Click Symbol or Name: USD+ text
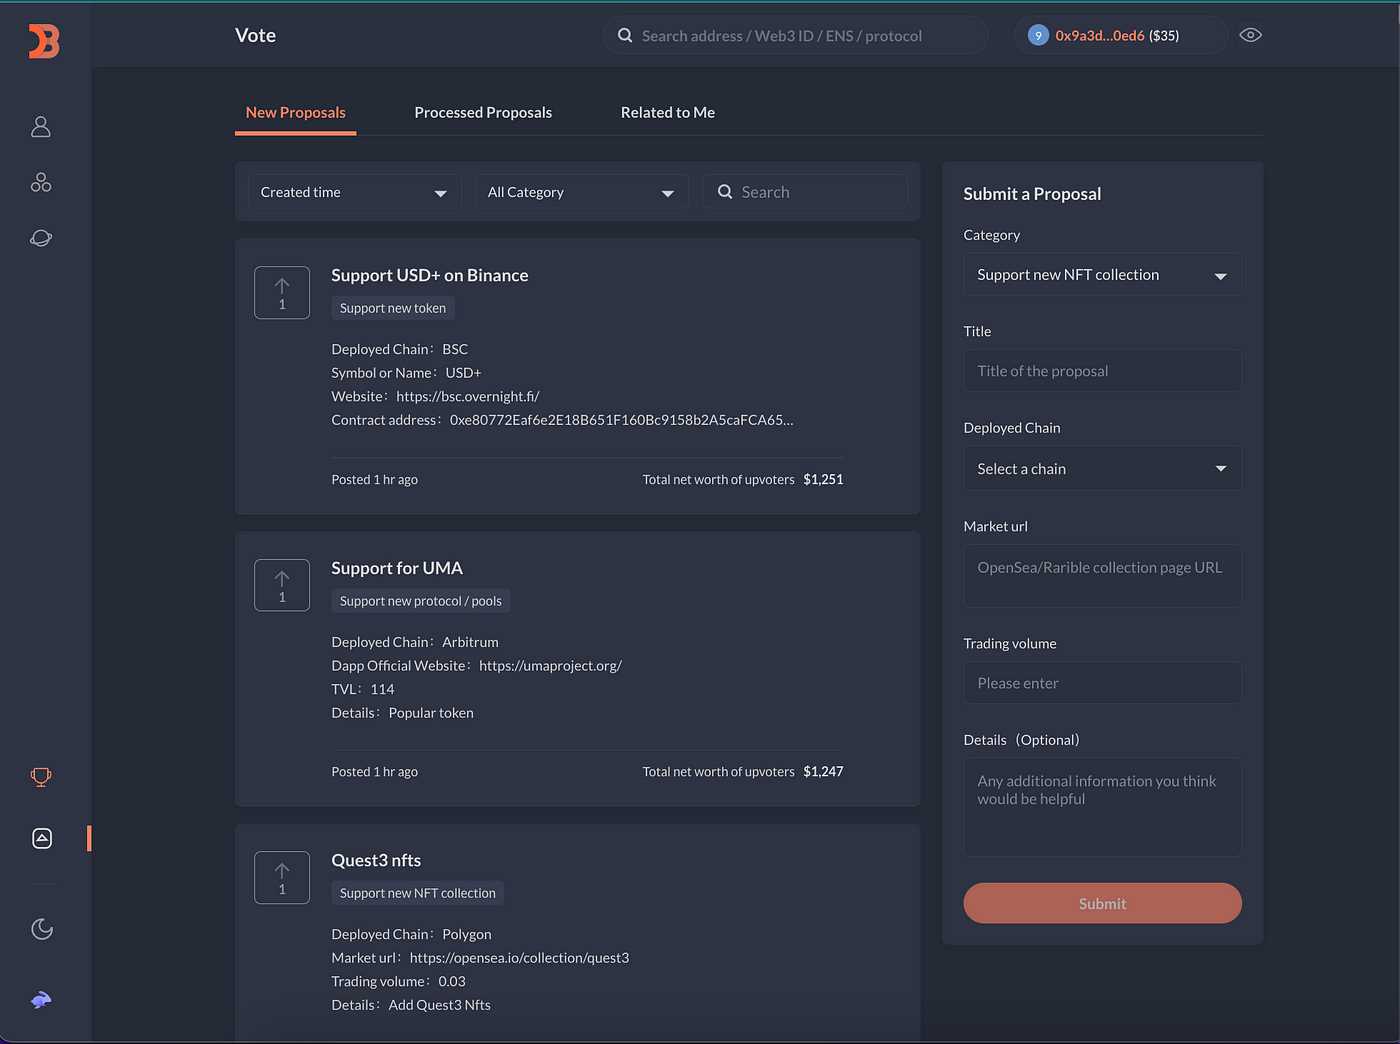Viewport: 1400px width, 1044px height. pyautogui.click(x=407, y=373)
